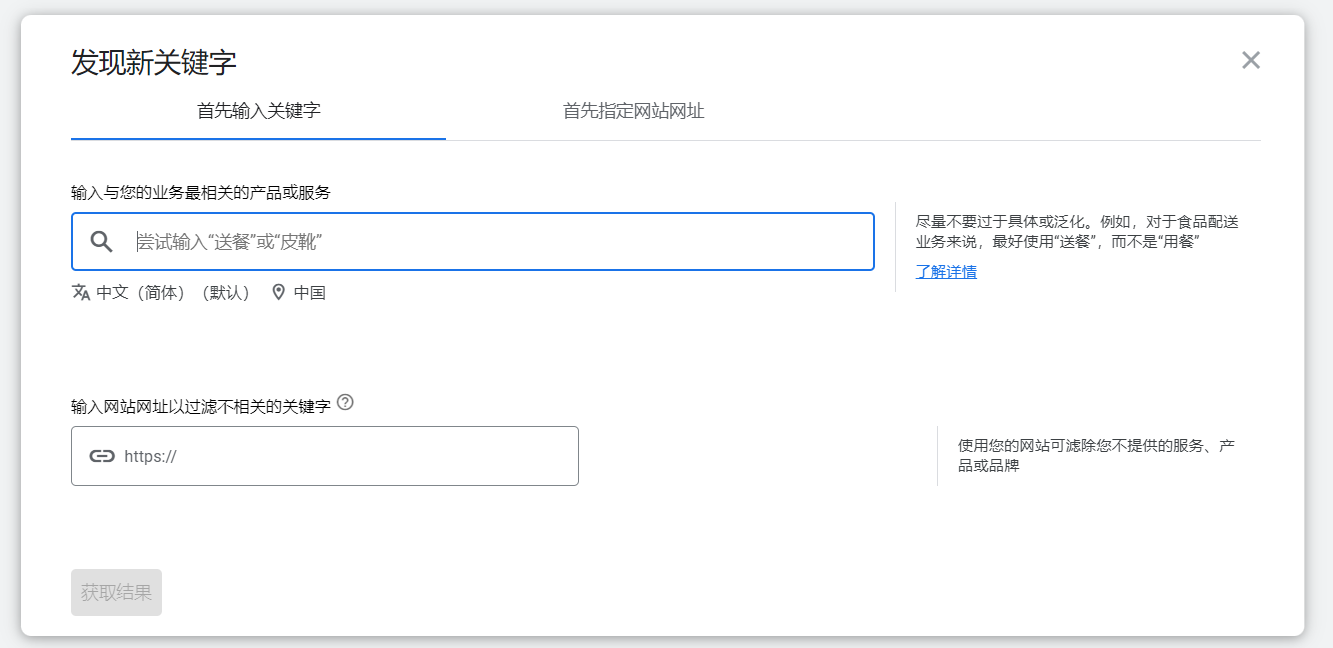The height and width of the screenshot is (648, 1333).
Task: Close the 发现新关键字 dialog
Action: point(1250,60)
